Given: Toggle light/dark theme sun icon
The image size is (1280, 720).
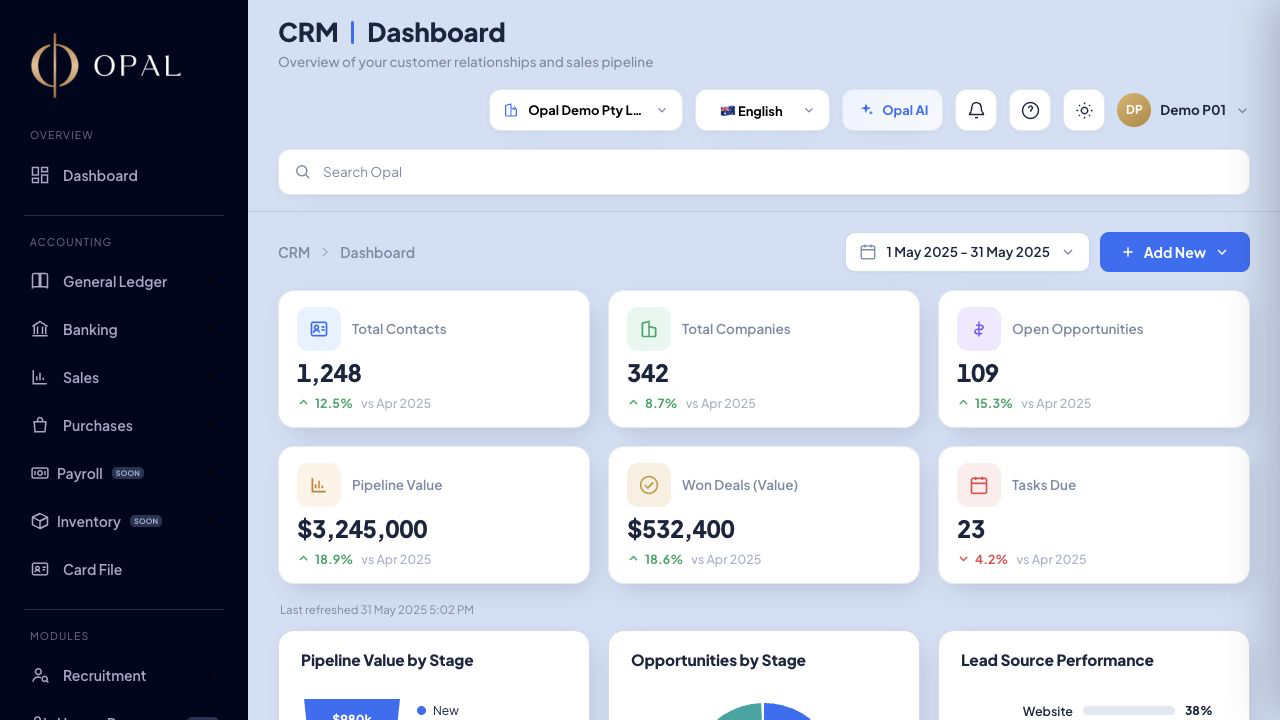Looking at the screenshot, I should coord(1084,110).
